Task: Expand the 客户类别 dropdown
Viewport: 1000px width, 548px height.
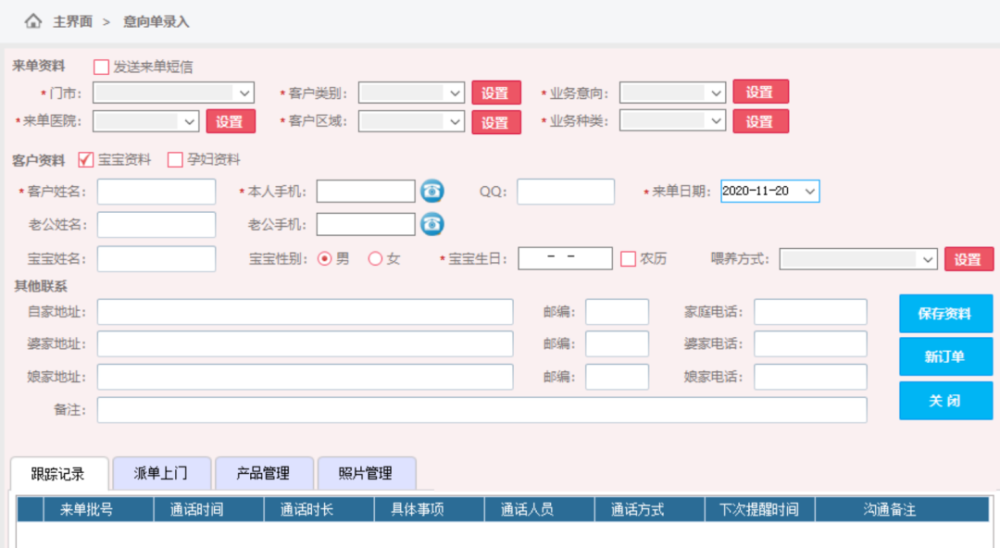Action: [411, 93]
